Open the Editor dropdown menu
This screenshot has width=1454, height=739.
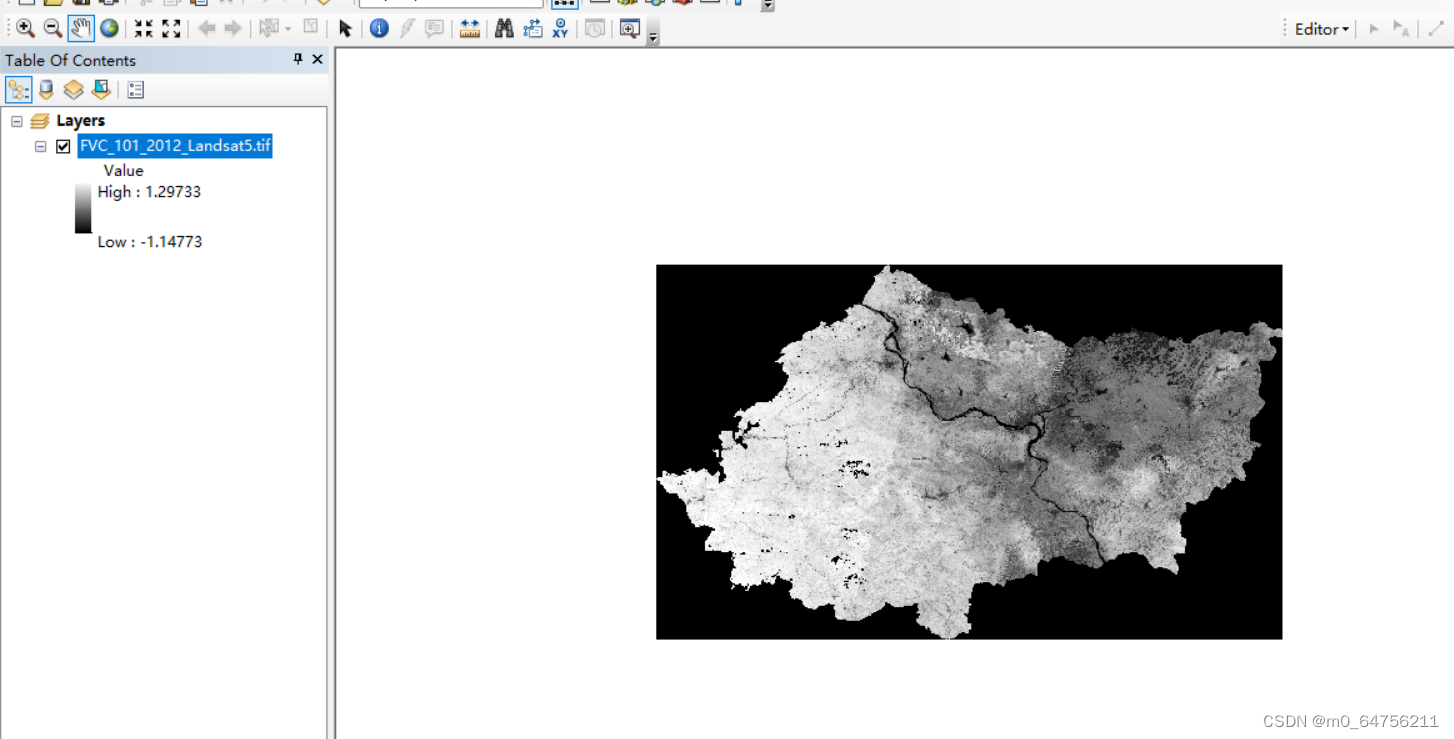click(1319, 29)
